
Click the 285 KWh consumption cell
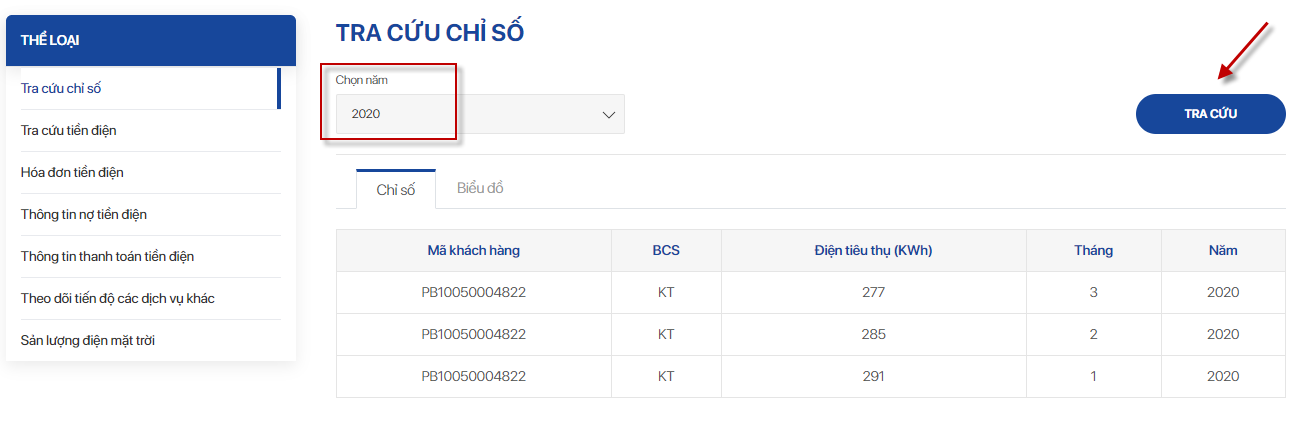click(x=873, y=335)
